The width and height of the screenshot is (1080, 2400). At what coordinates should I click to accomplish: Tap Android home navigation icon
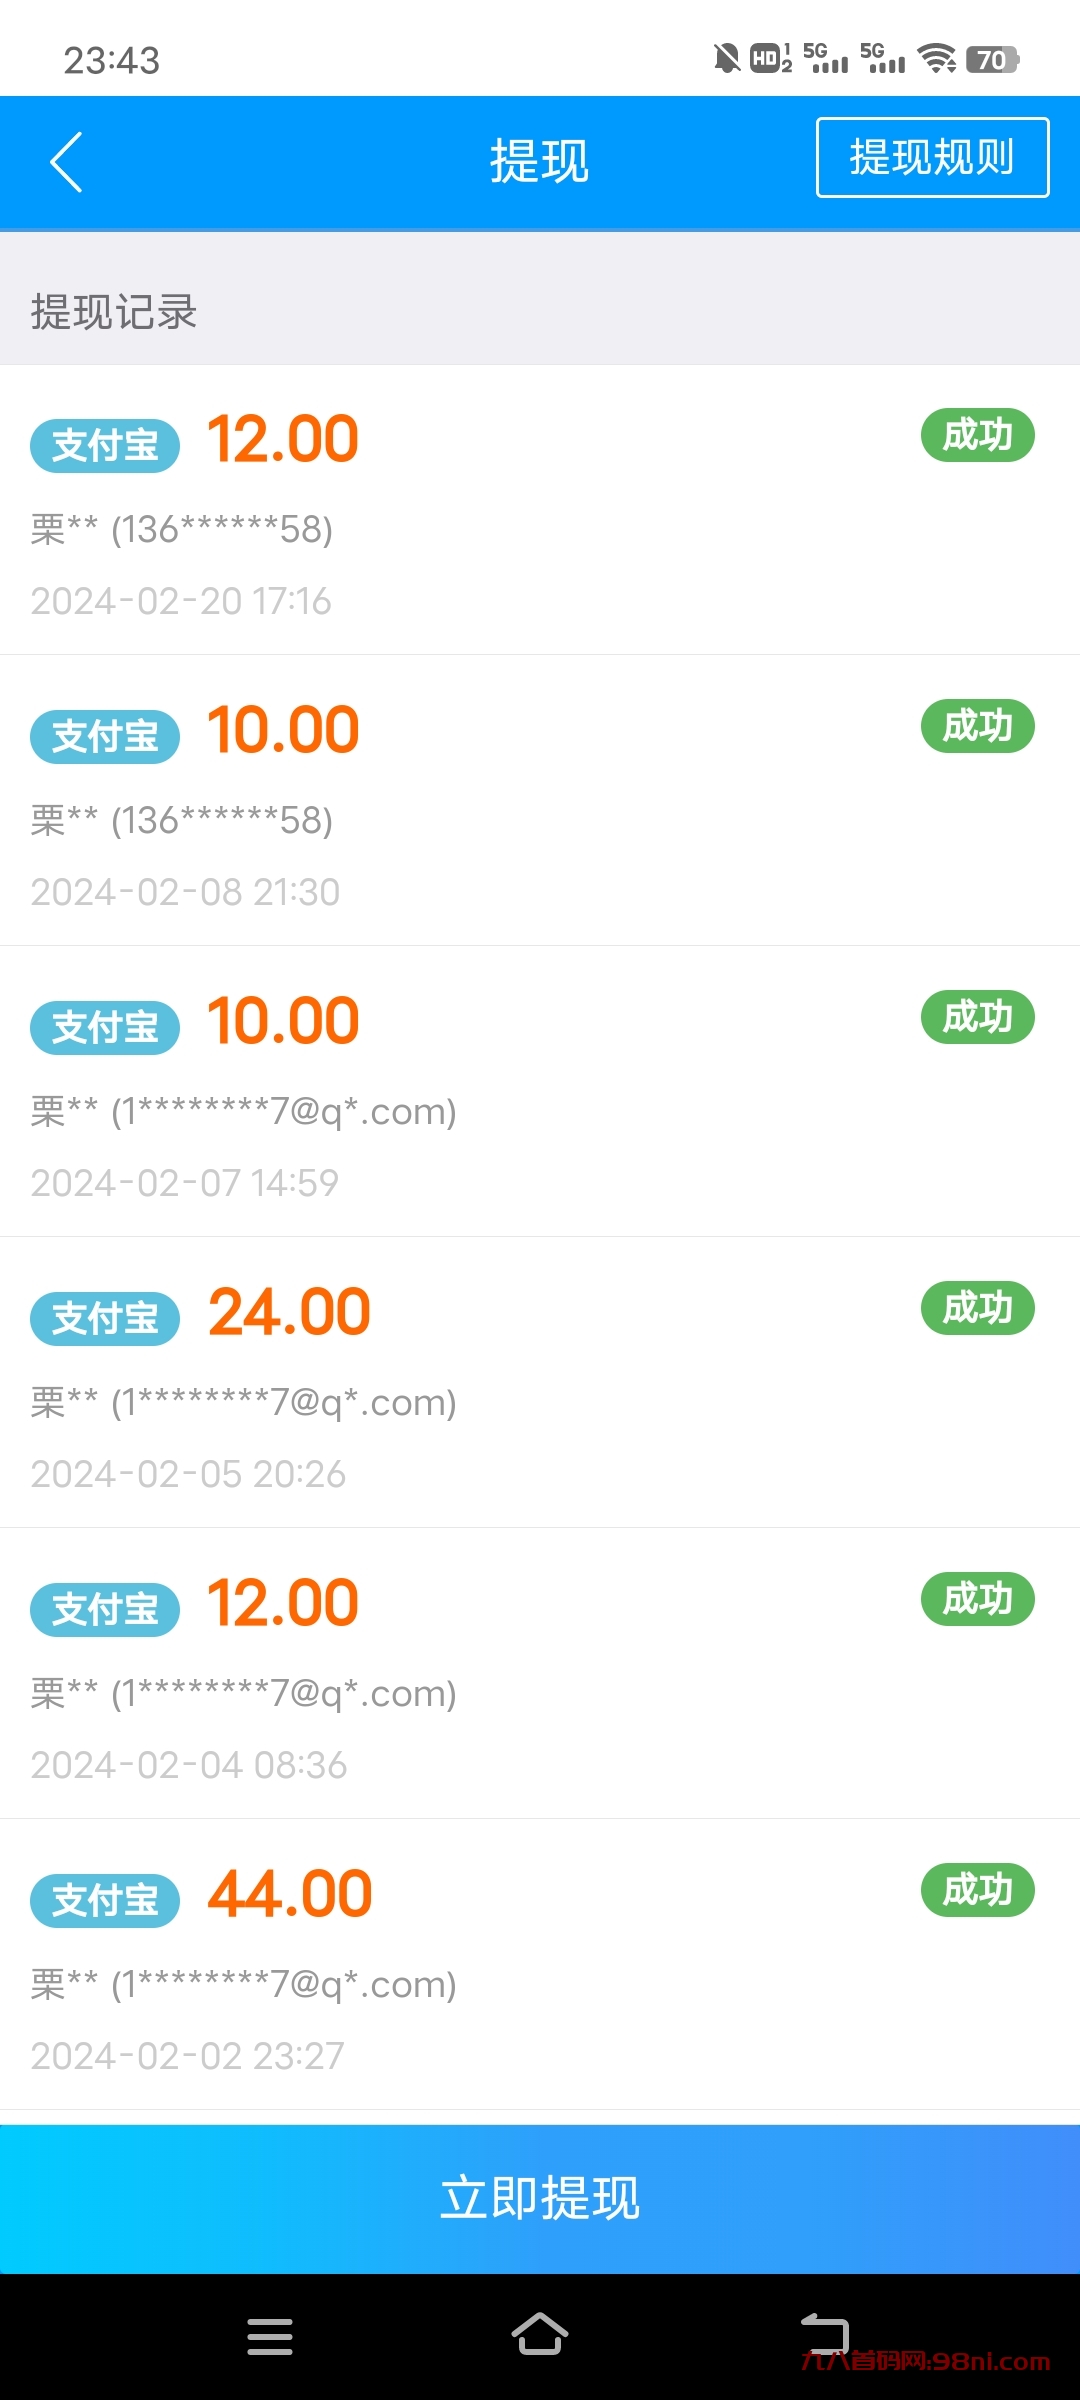click(x=540, y=2336)
